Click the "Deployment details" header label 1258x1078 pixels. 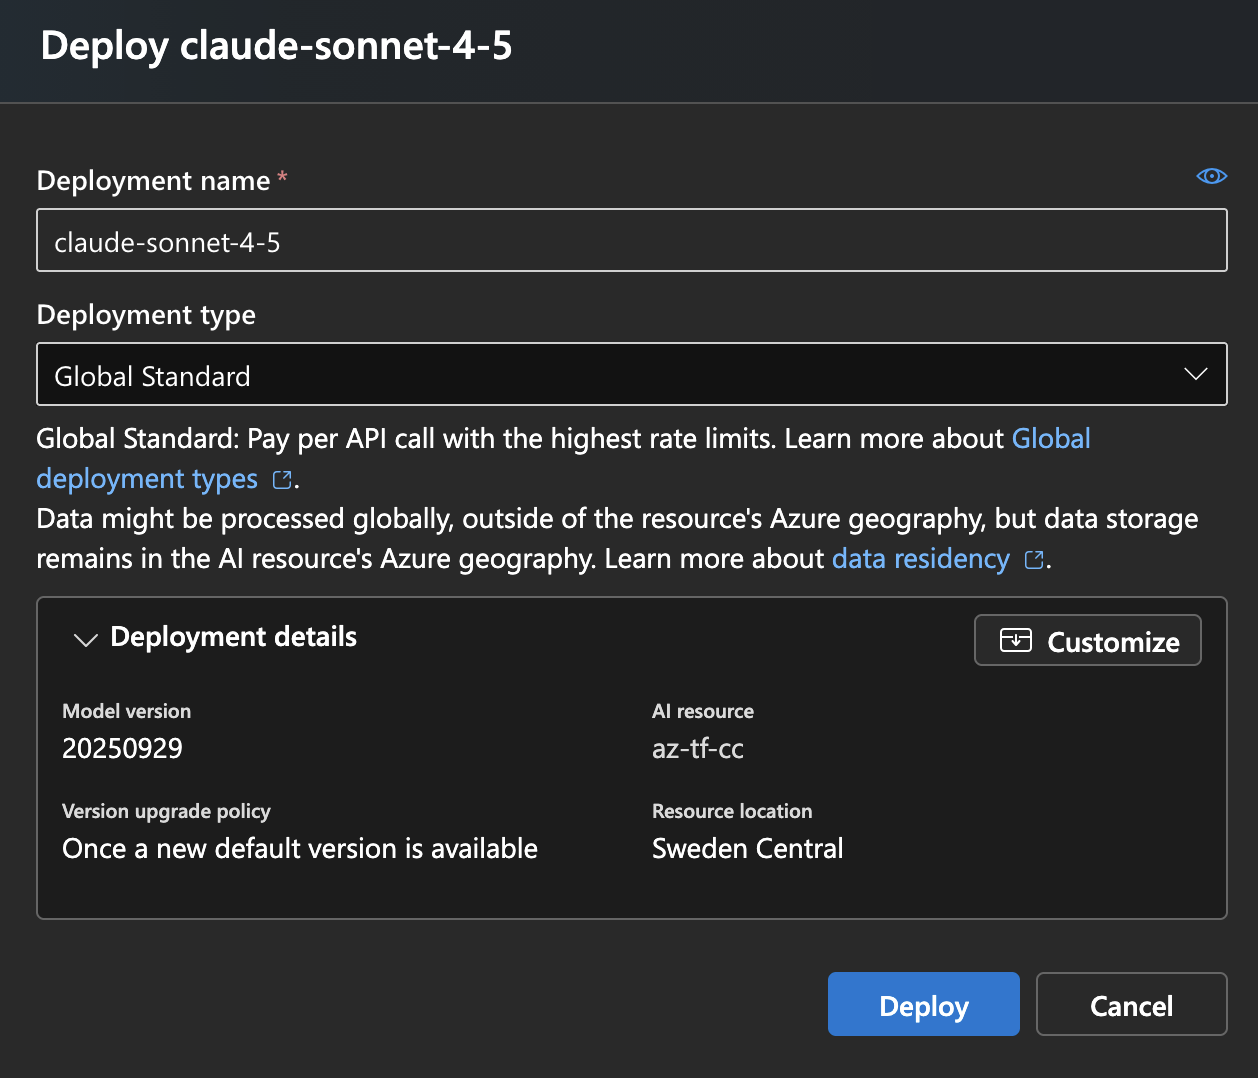(x=233, y=637)
